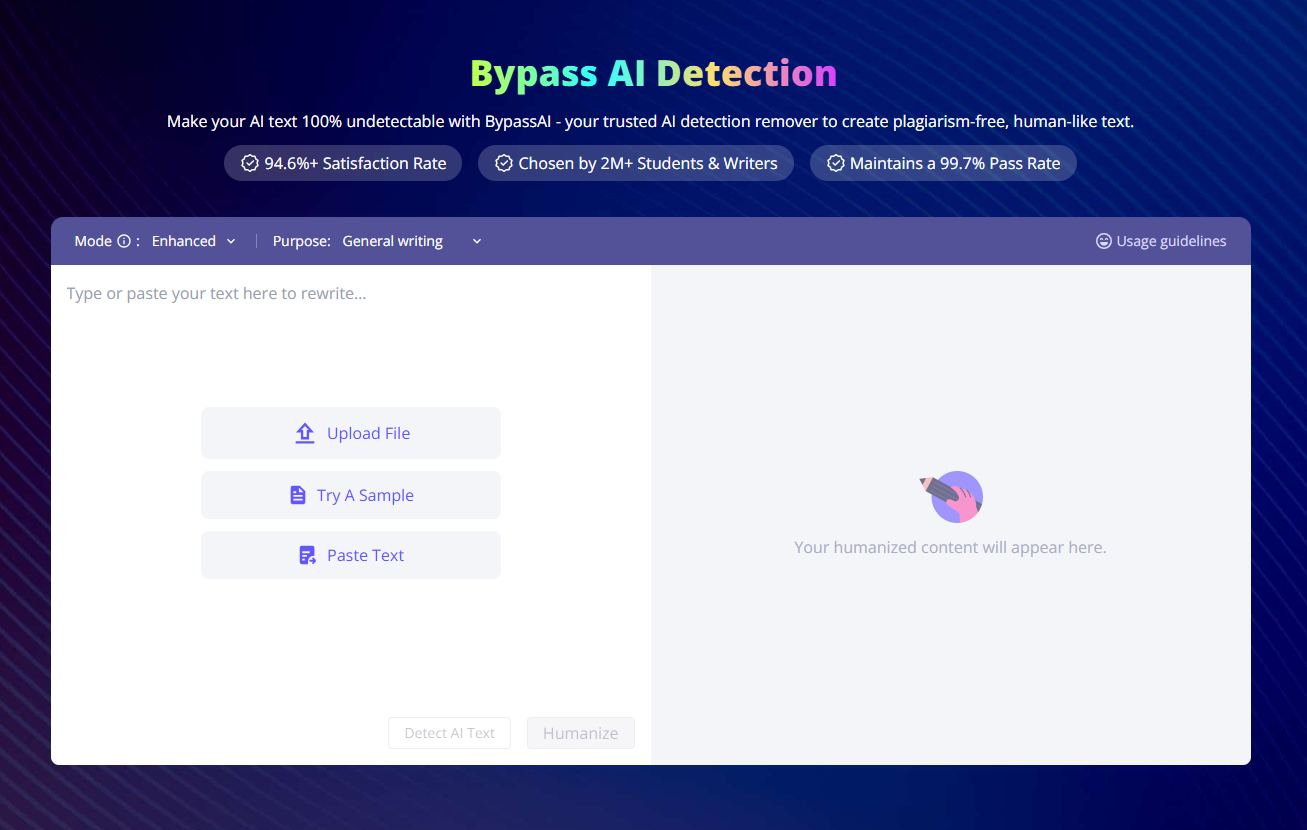Click the Paste Text button

click(x=351, y=555)
